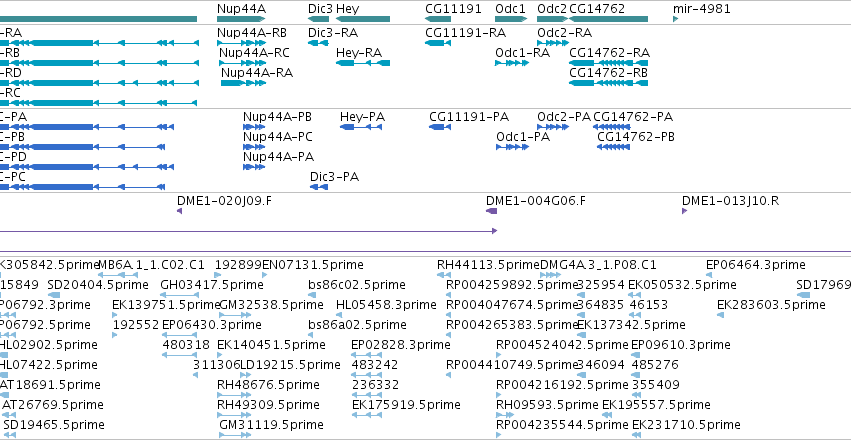Click the Dic3-RA transcript
Image resolution: width=851 pixels, height=440 pixels.
318,43
